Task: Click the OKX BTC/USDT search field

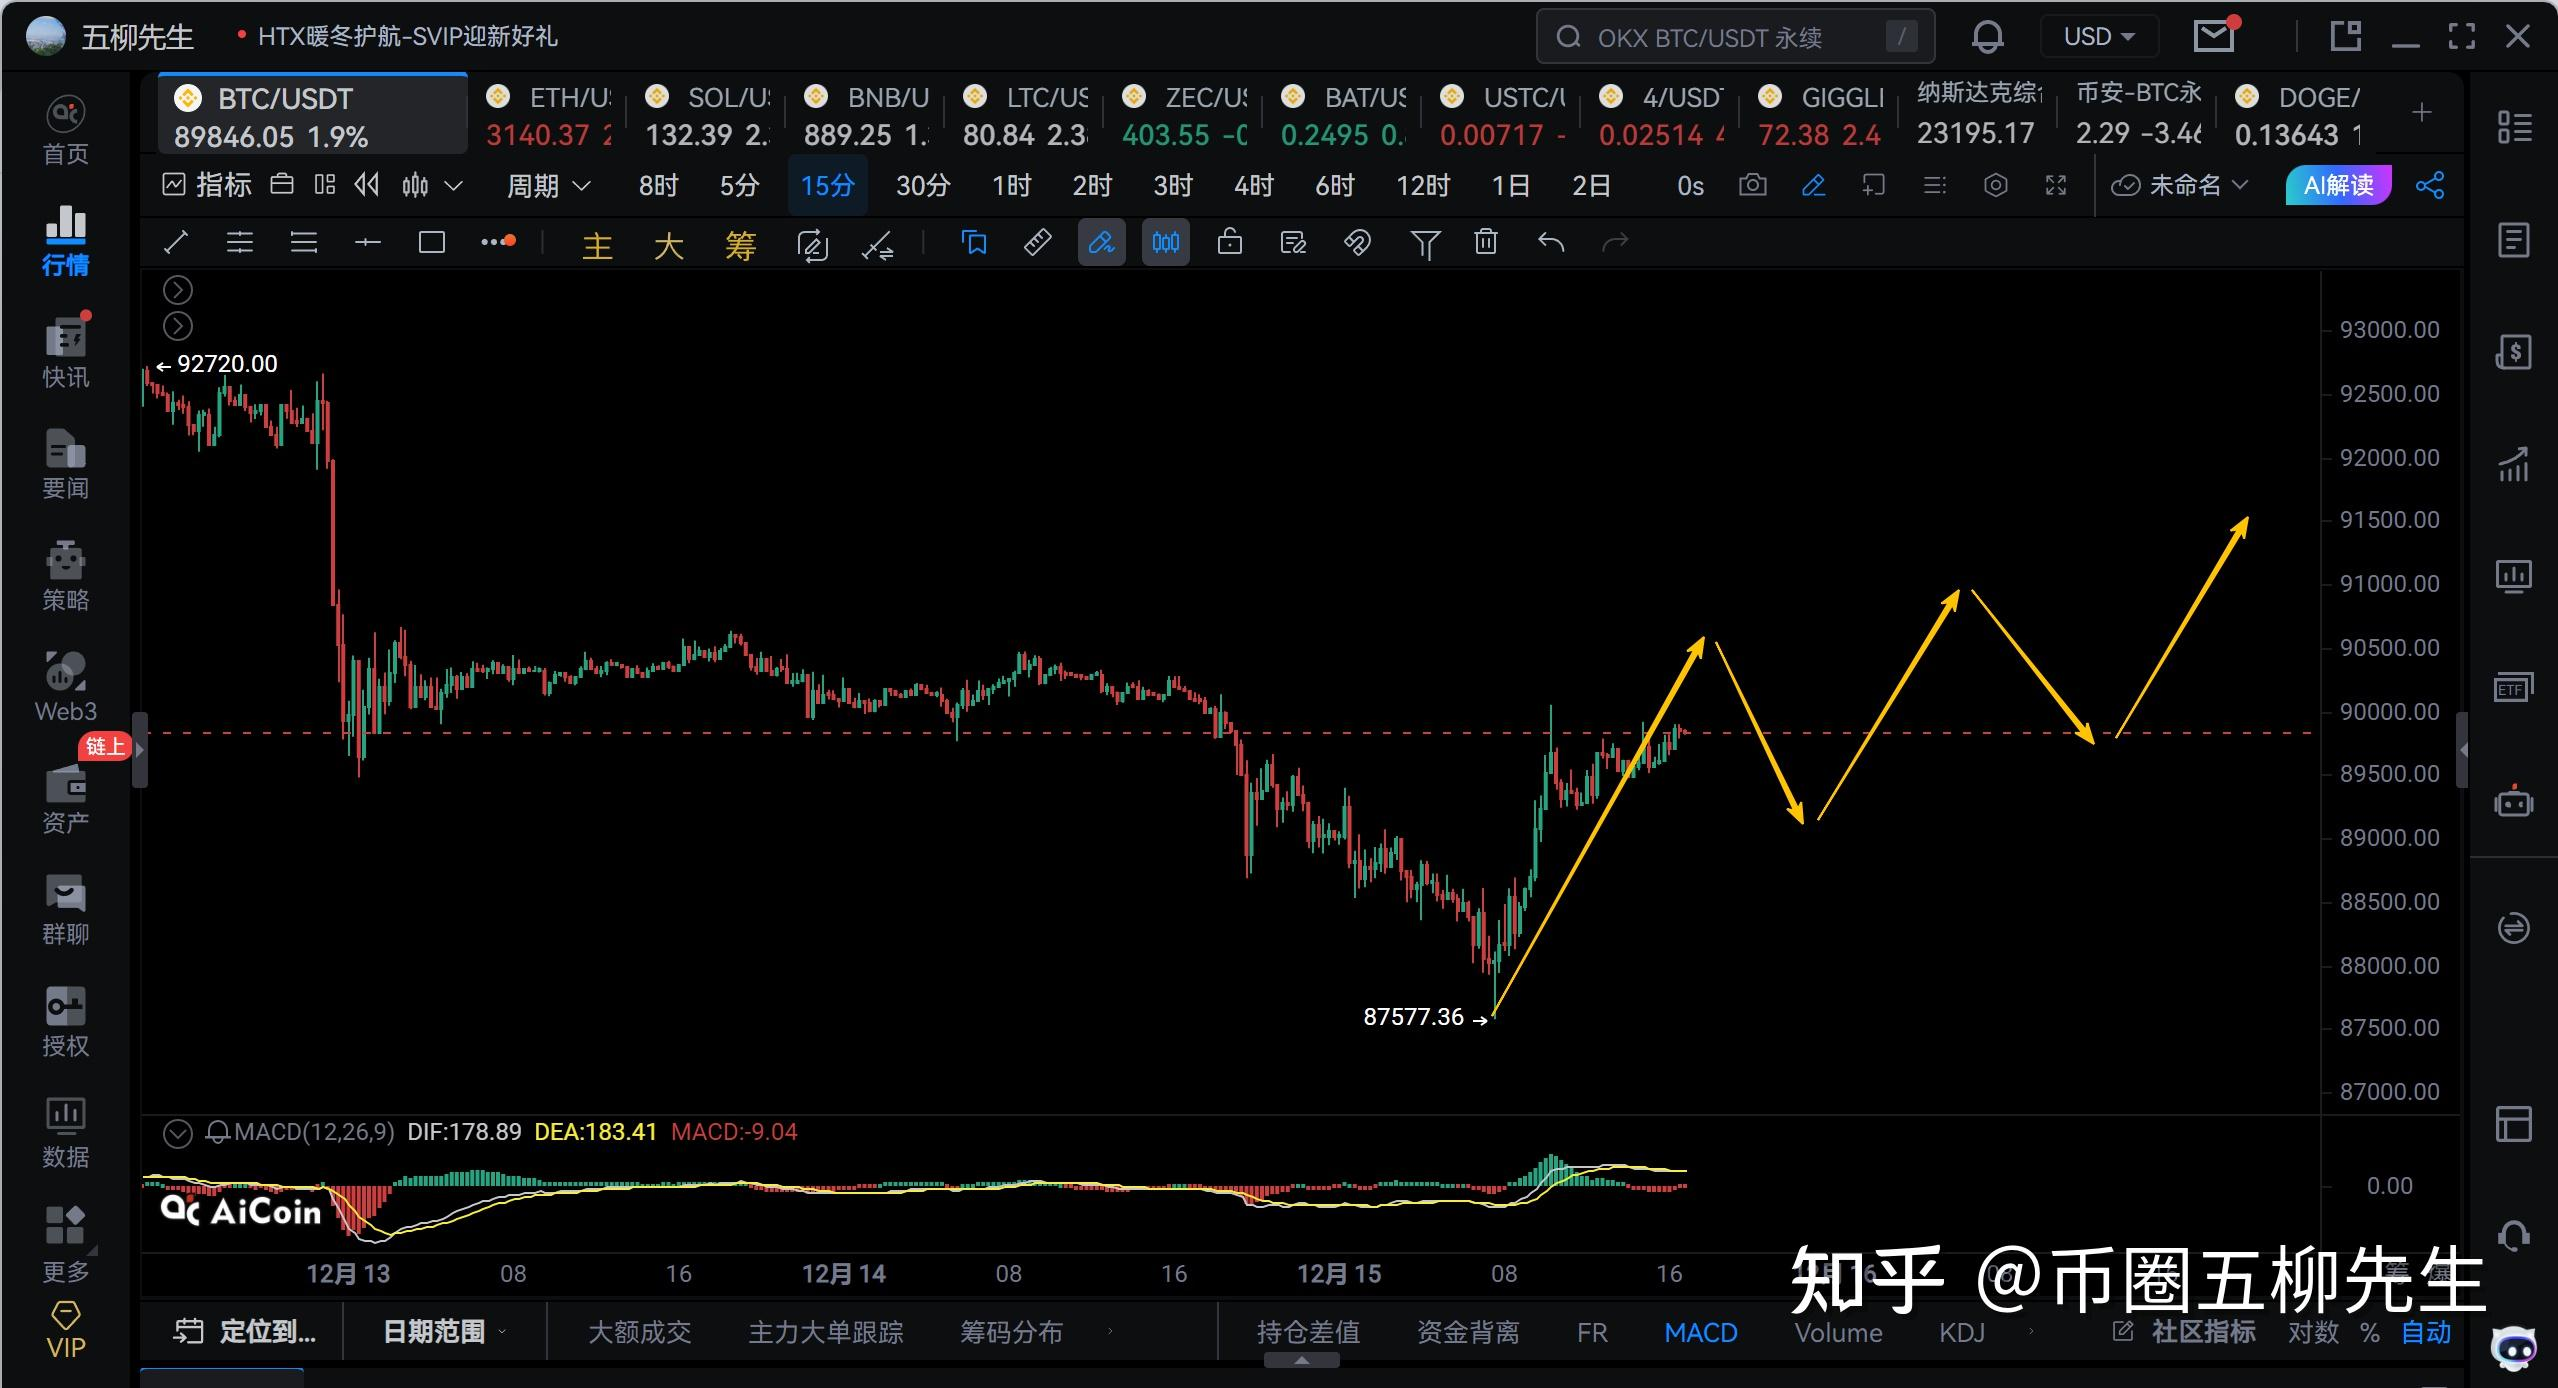Action: 1710,38
